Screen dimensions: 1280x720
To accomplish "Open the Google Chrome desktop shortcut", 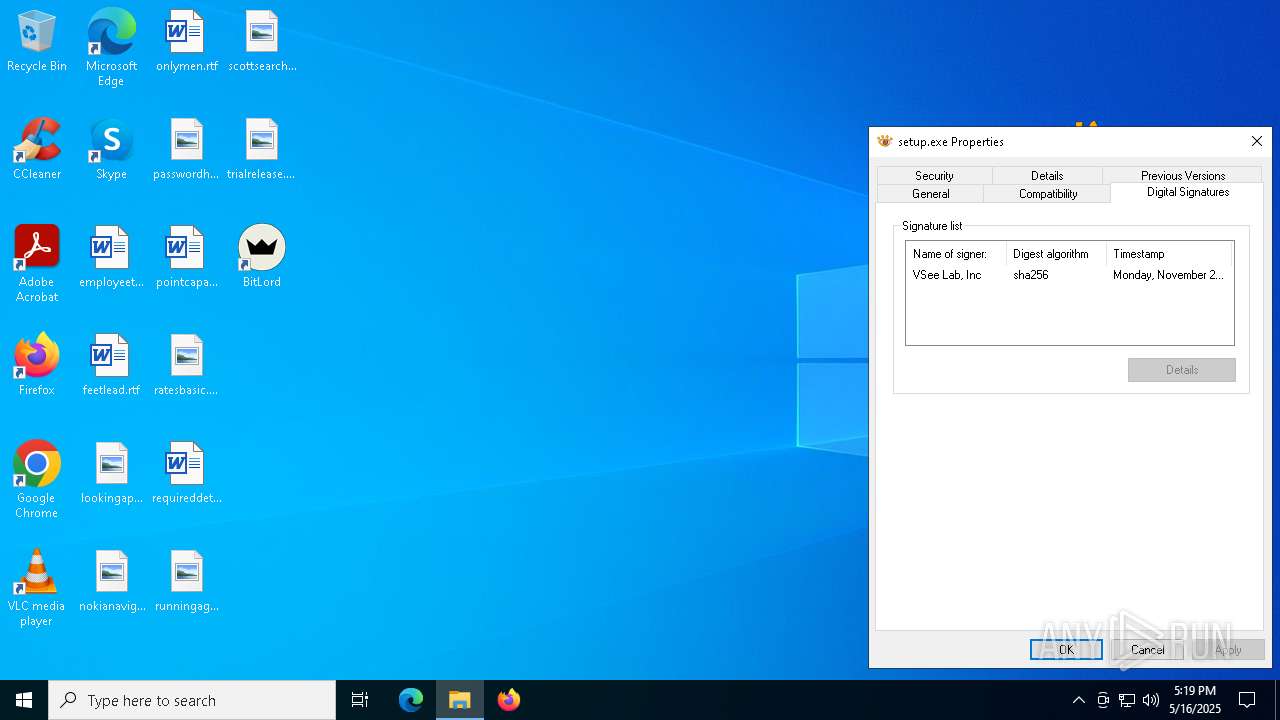I will coord(37,480).
